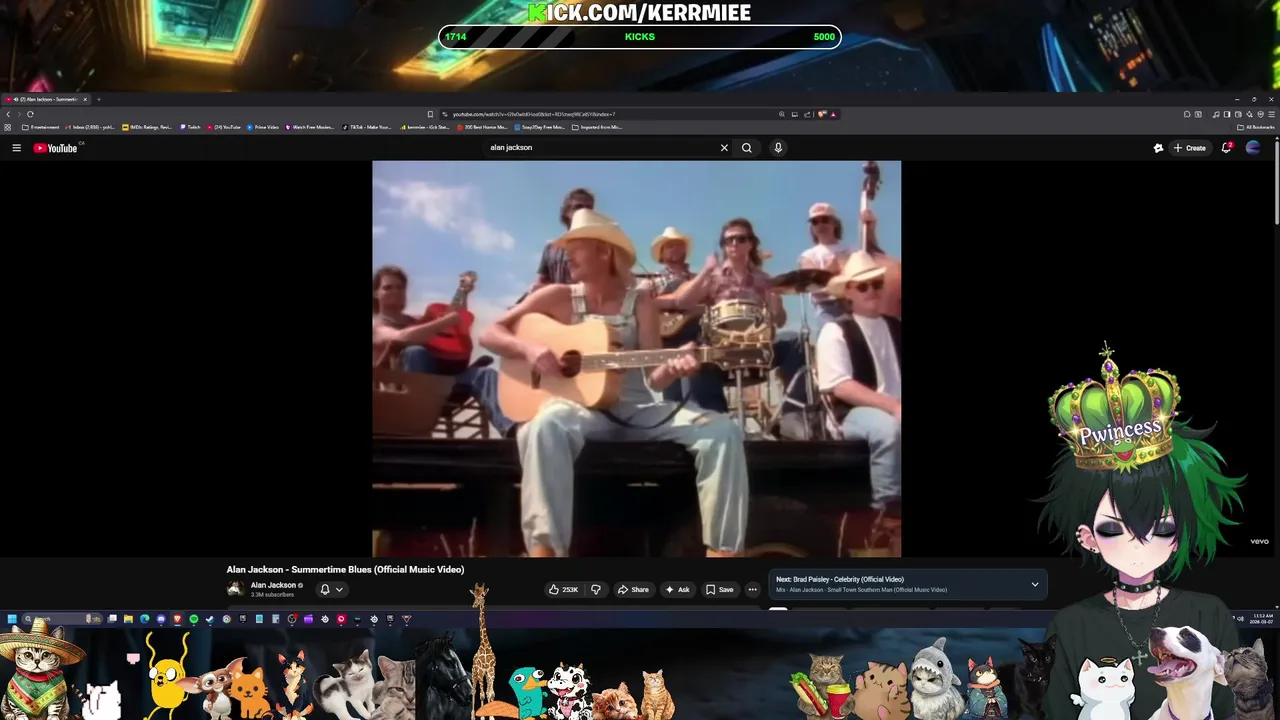Open YouTube notifications bell in header
Screen dimensions: 1280x720
tap(1226, 148)
